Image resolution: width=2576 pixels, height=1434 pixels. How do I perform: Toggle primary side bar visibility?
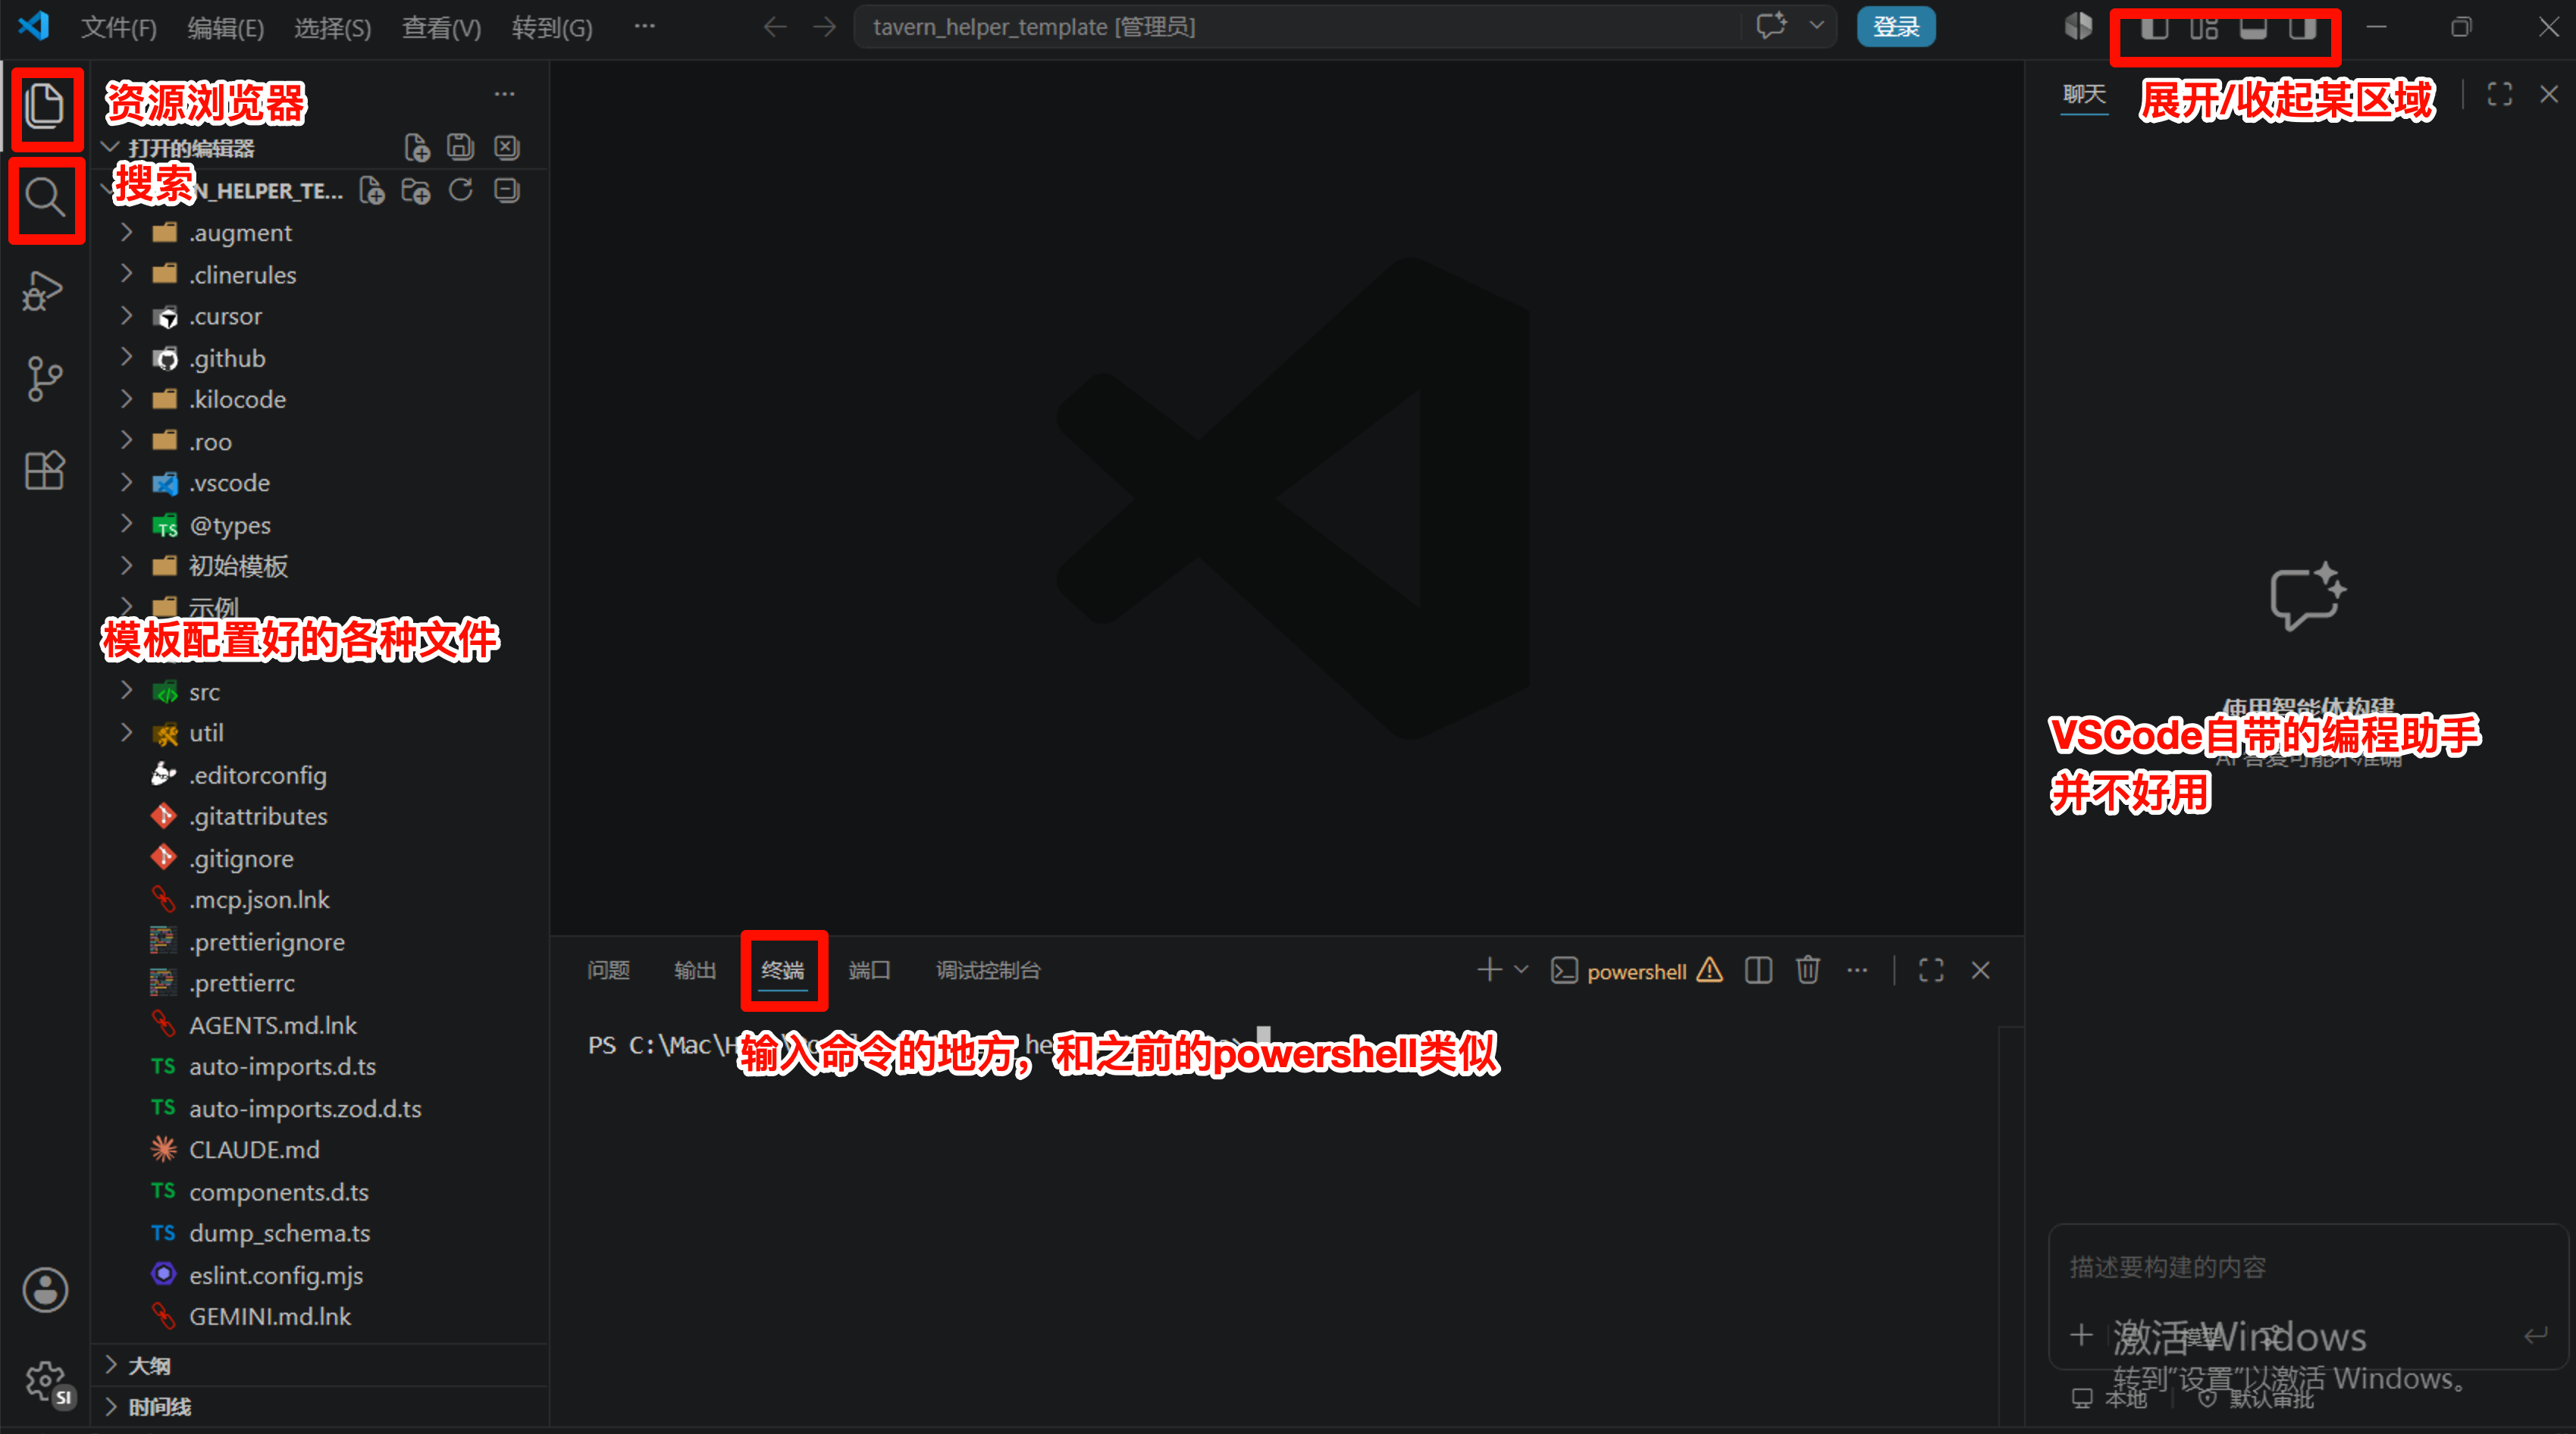(x=2154, y=27)
